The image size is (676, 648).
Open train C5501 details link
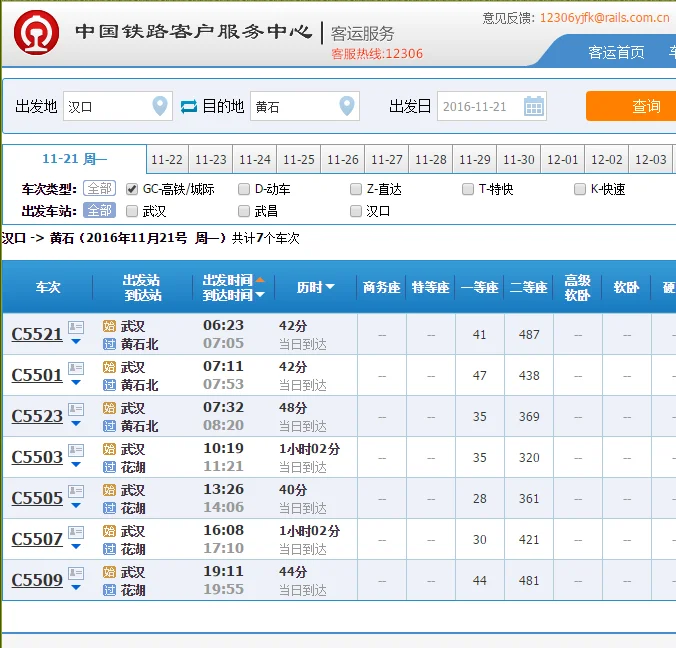coord(37,376)
